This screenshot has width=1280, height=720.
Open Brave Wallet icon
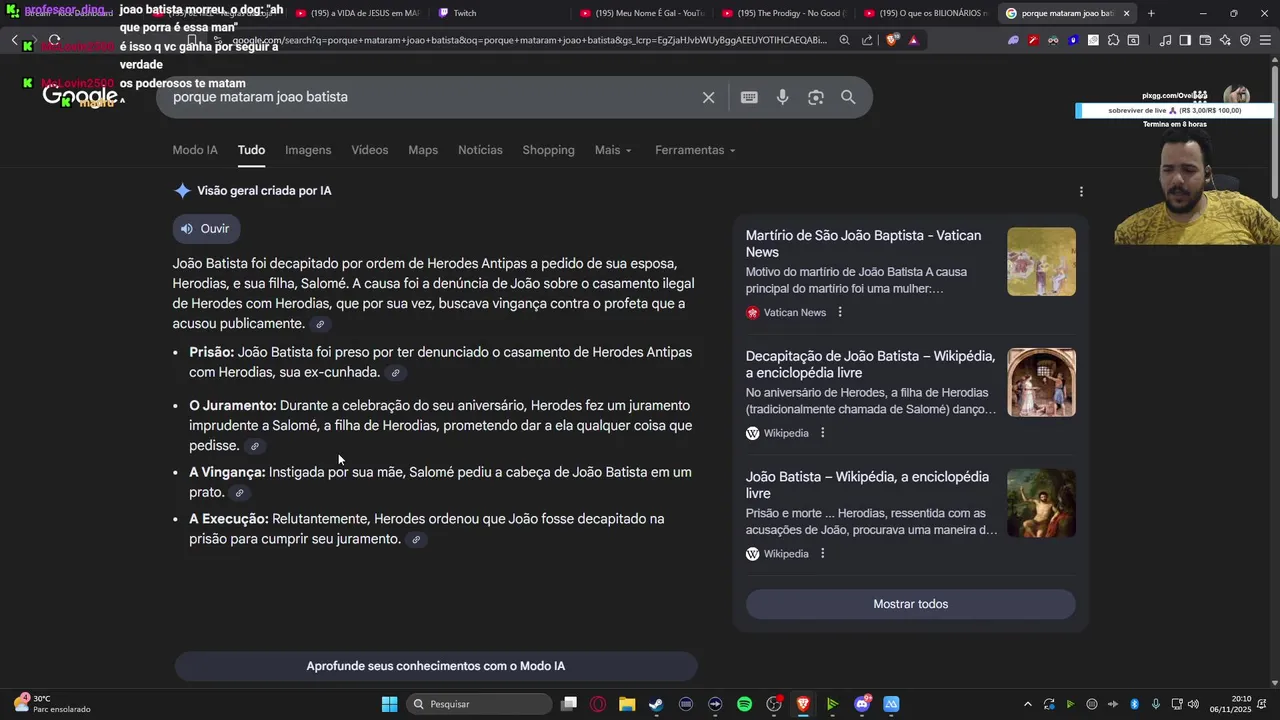1205,40
